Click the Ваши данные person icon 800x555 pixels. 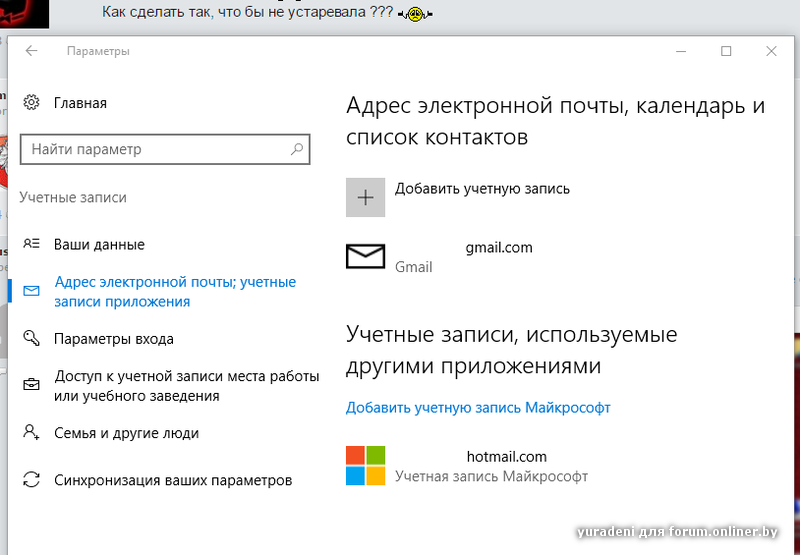coord(31,244)
